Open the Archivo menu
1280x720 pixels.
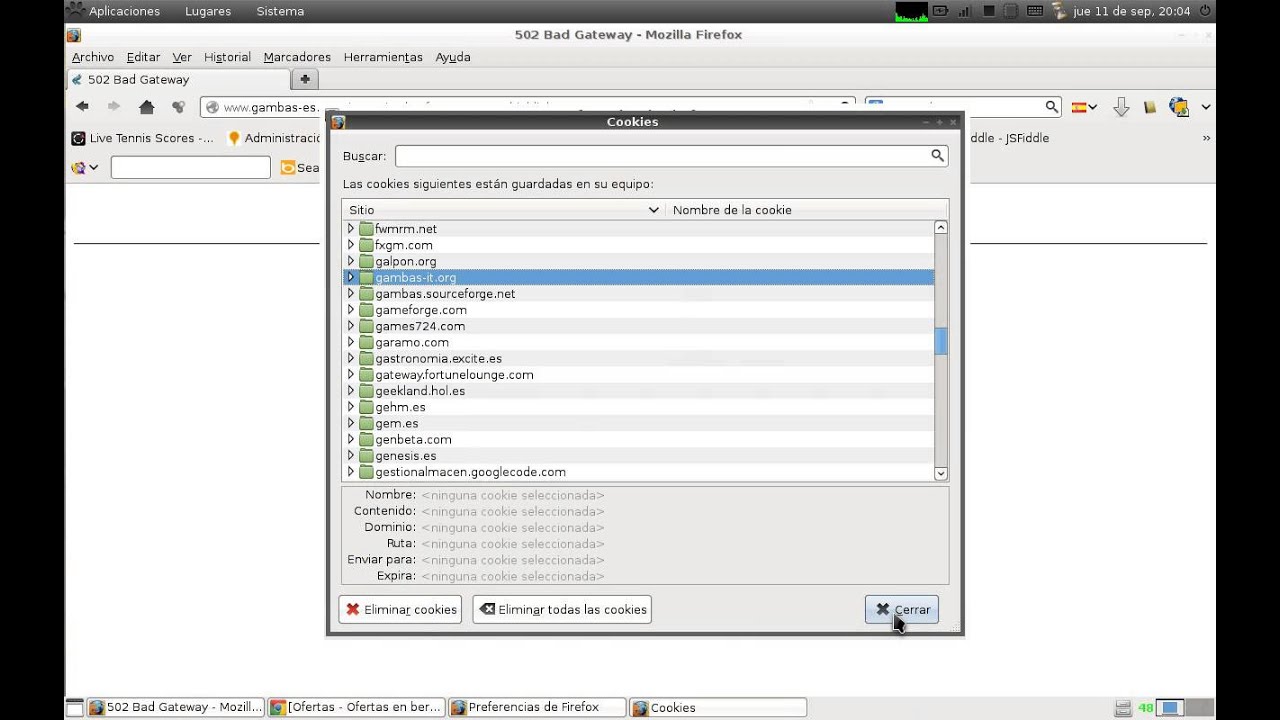93,57
